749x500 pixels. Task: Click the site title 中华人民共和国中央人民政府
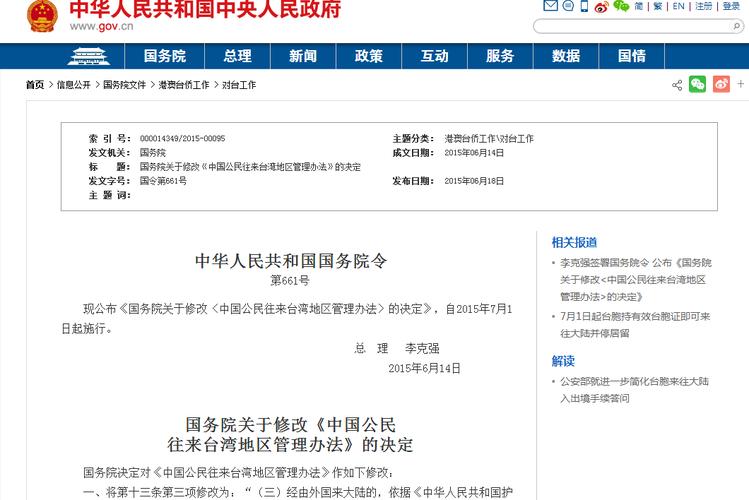(205, 9)
